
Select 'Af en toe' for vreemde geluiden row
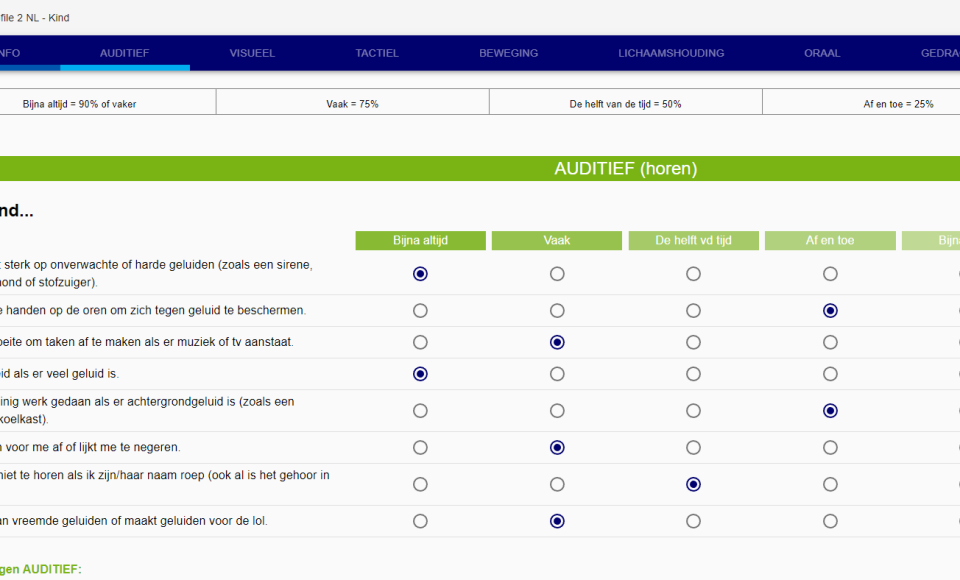pos(830,521)
